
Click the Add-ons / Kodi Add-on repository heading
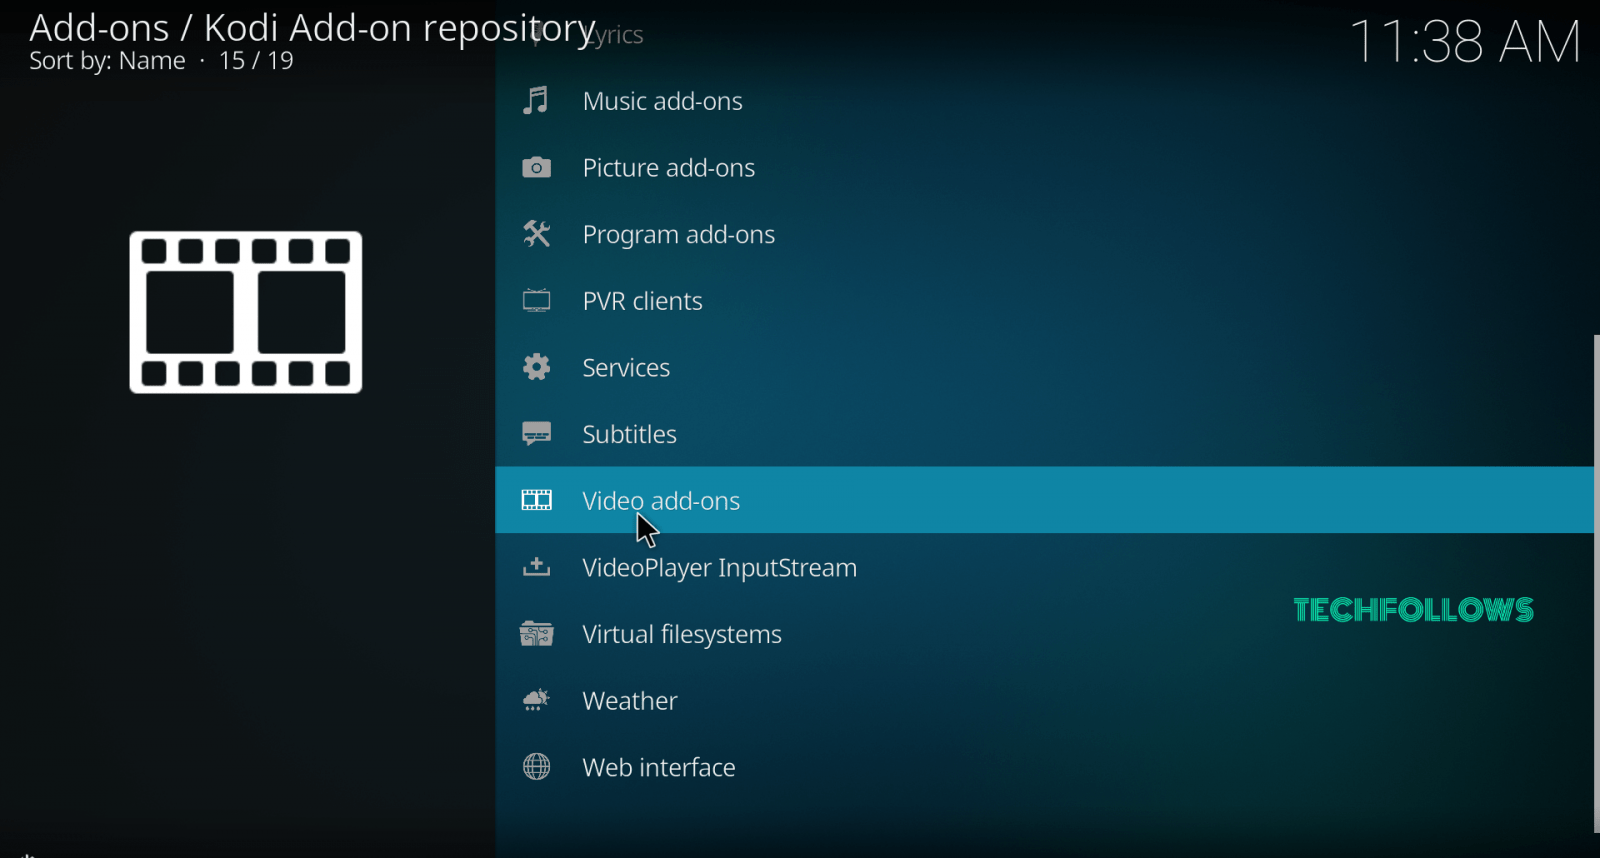pyautogui.click(x=313, y=28)
